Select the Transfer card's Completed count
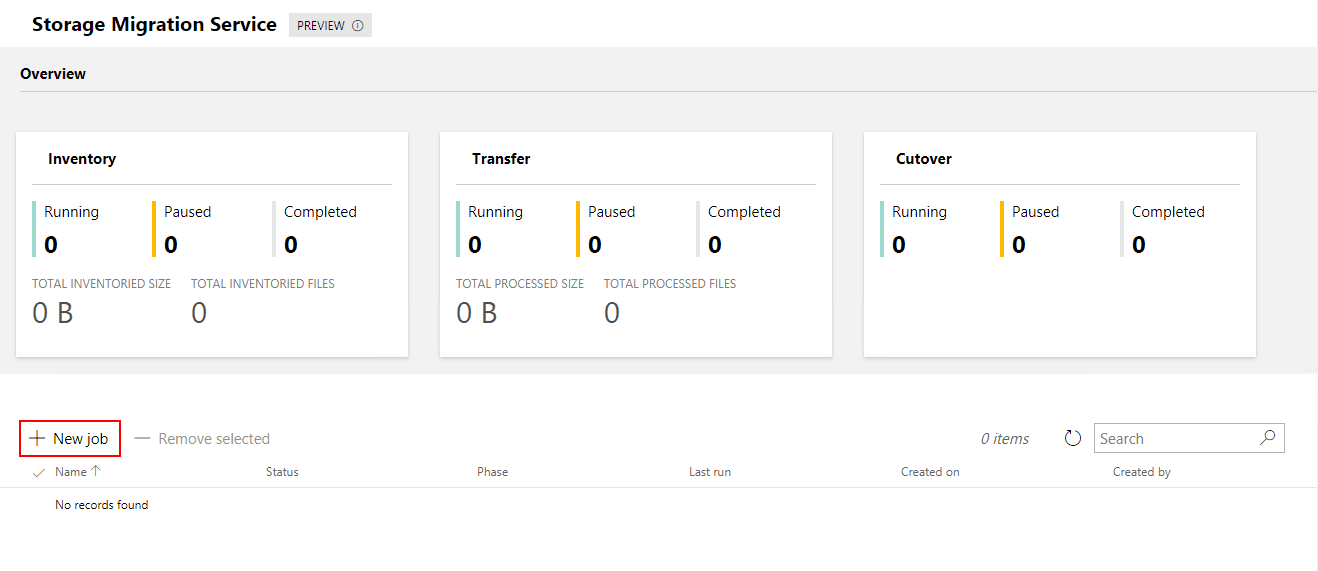 pos(715,245)
